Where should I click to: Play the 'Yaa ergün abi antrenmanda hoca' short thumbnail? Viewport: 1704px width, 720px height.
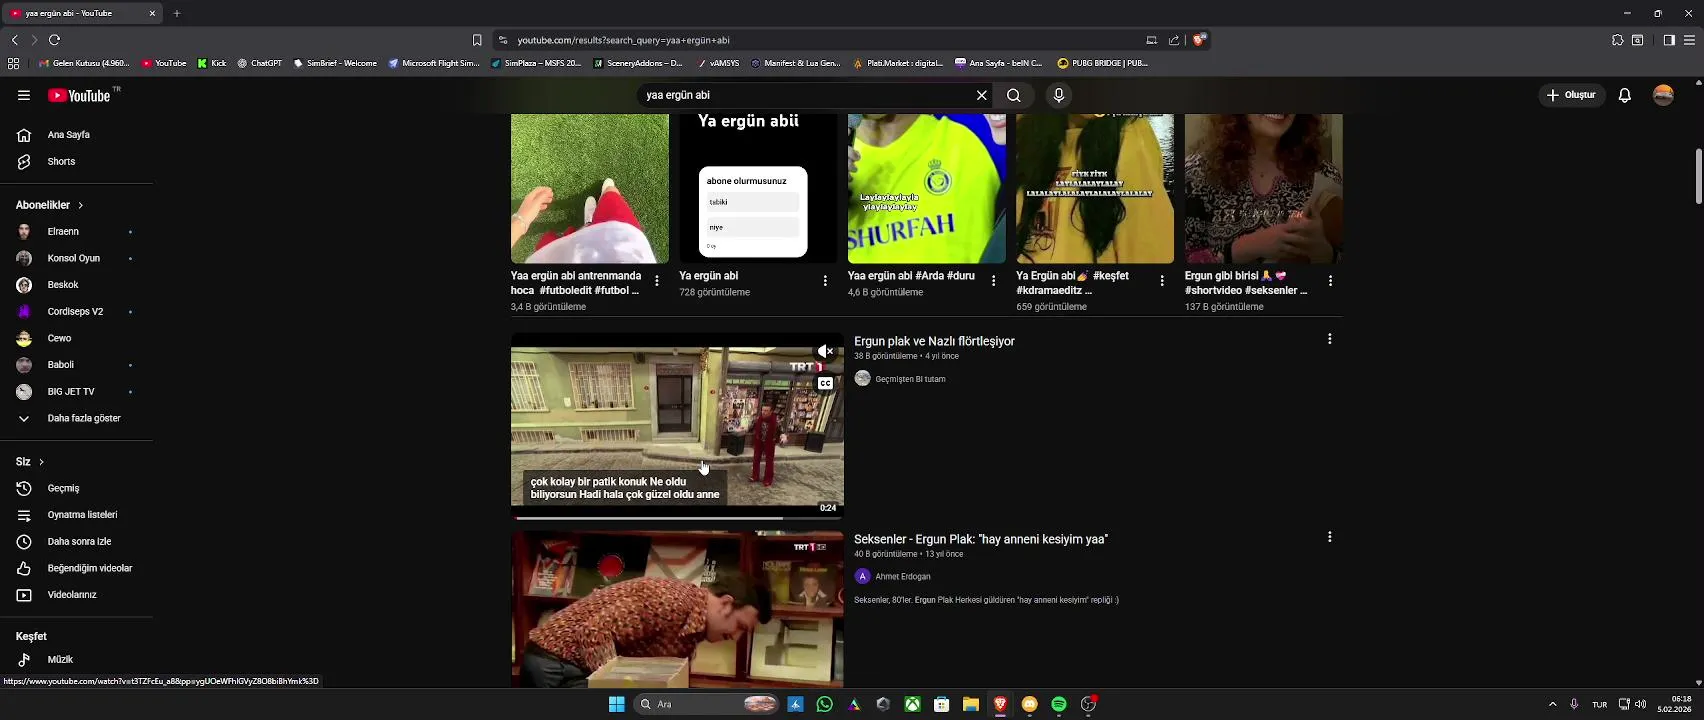[590, 188]
